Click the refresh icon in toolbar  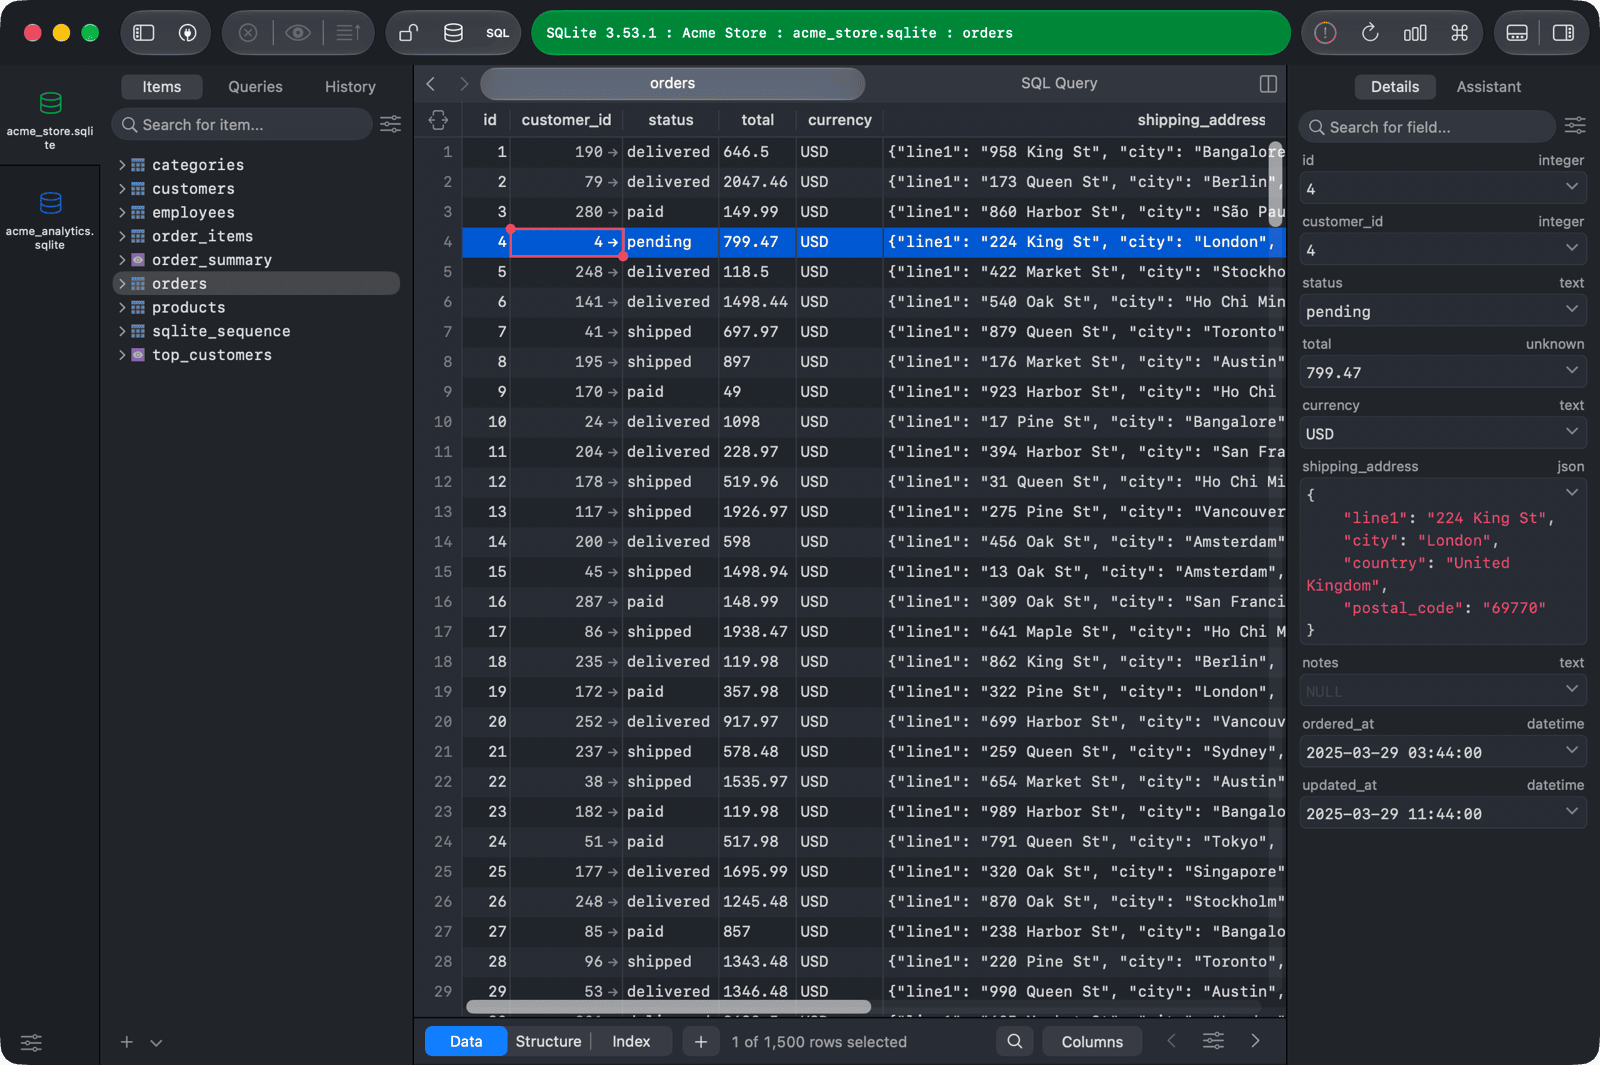pos(1370,33)
